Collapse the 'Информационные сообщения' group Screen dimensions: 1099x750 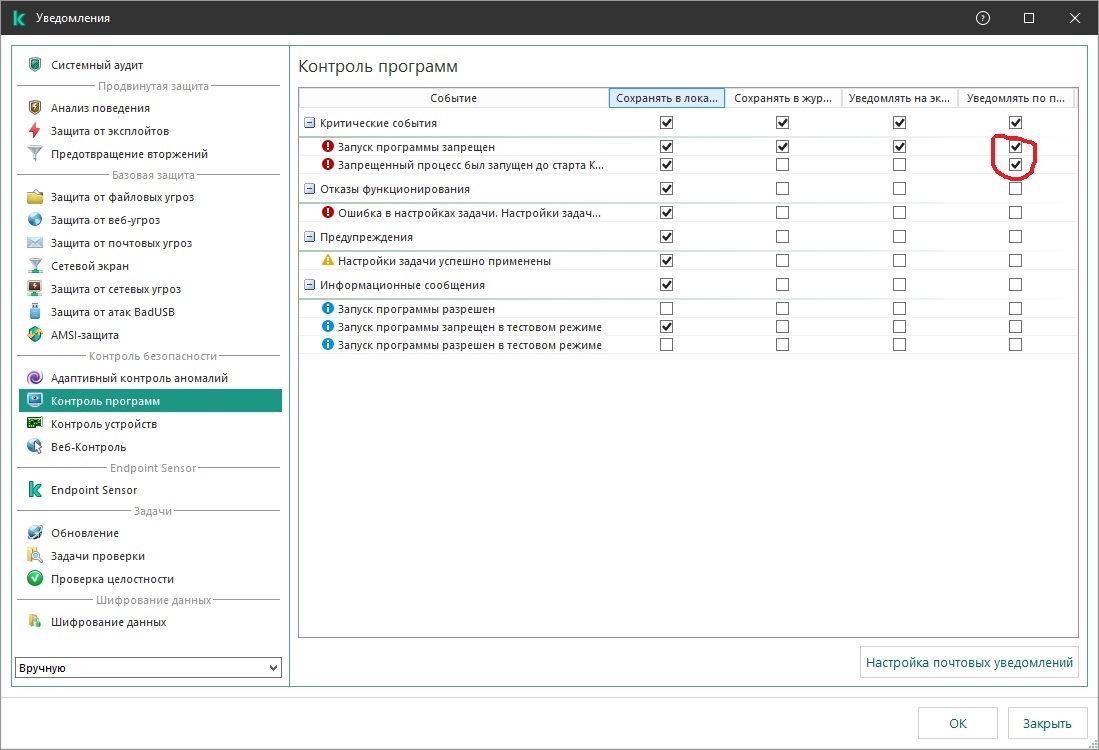pos(310,285)
